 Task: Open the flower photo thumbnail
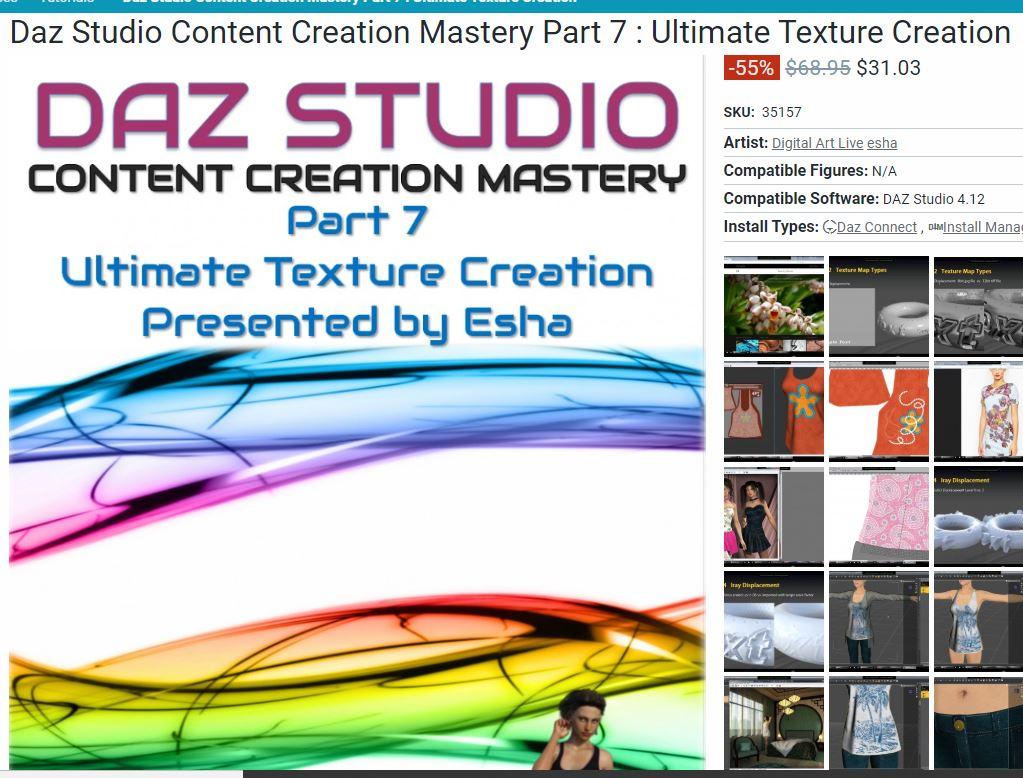(774, 306)
